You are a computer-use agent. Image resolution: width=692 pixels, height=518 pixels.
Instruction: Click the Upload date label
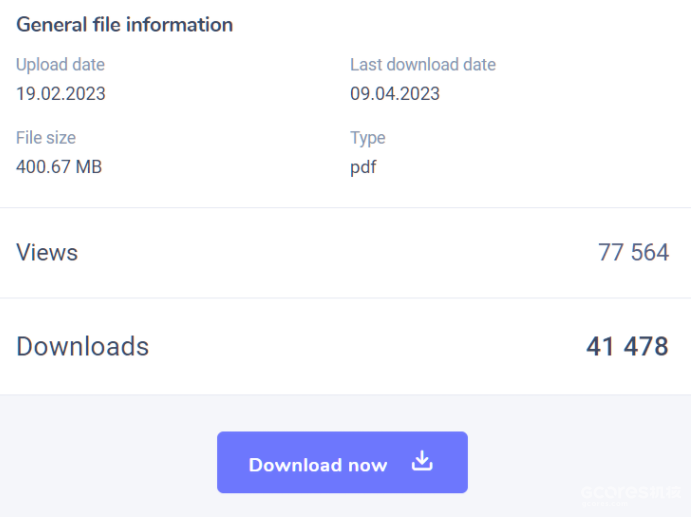click(60, 65)
